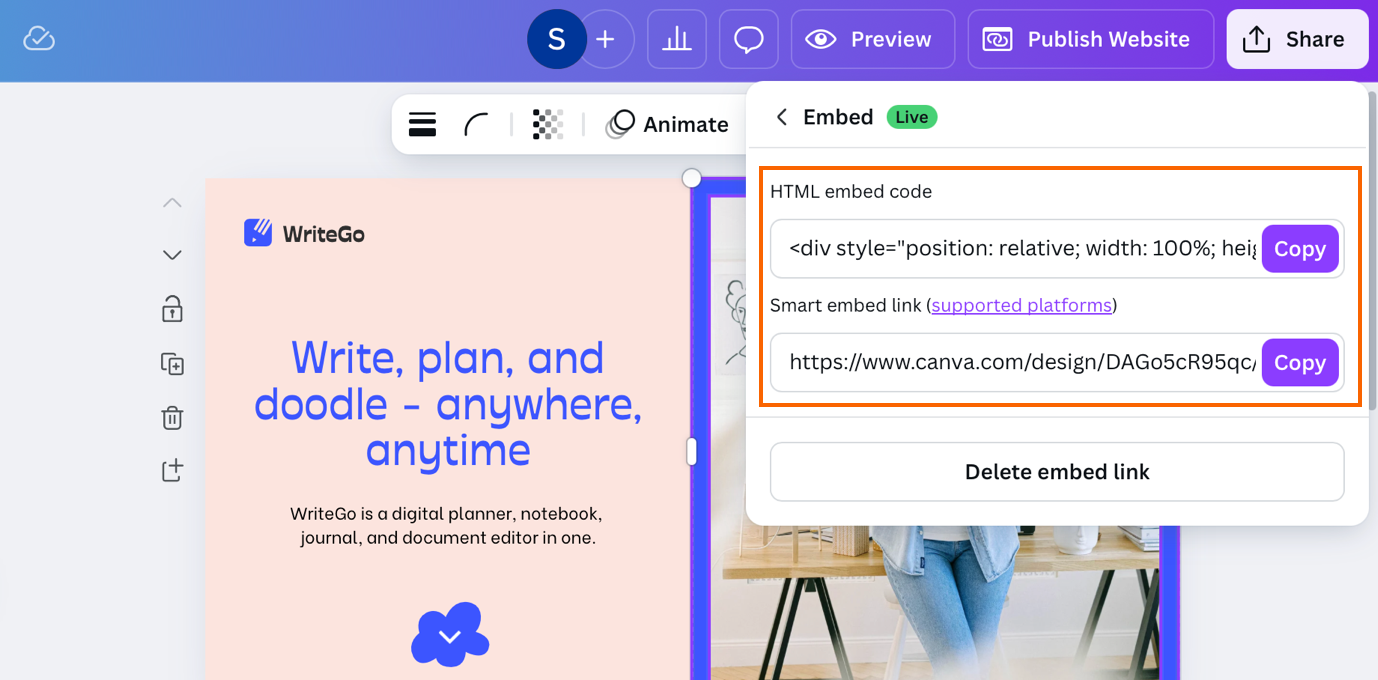The height and width of the screenshot is (680, 1378).
Task: Delete the page with the trash icon
Action: (x=172, y=417)
